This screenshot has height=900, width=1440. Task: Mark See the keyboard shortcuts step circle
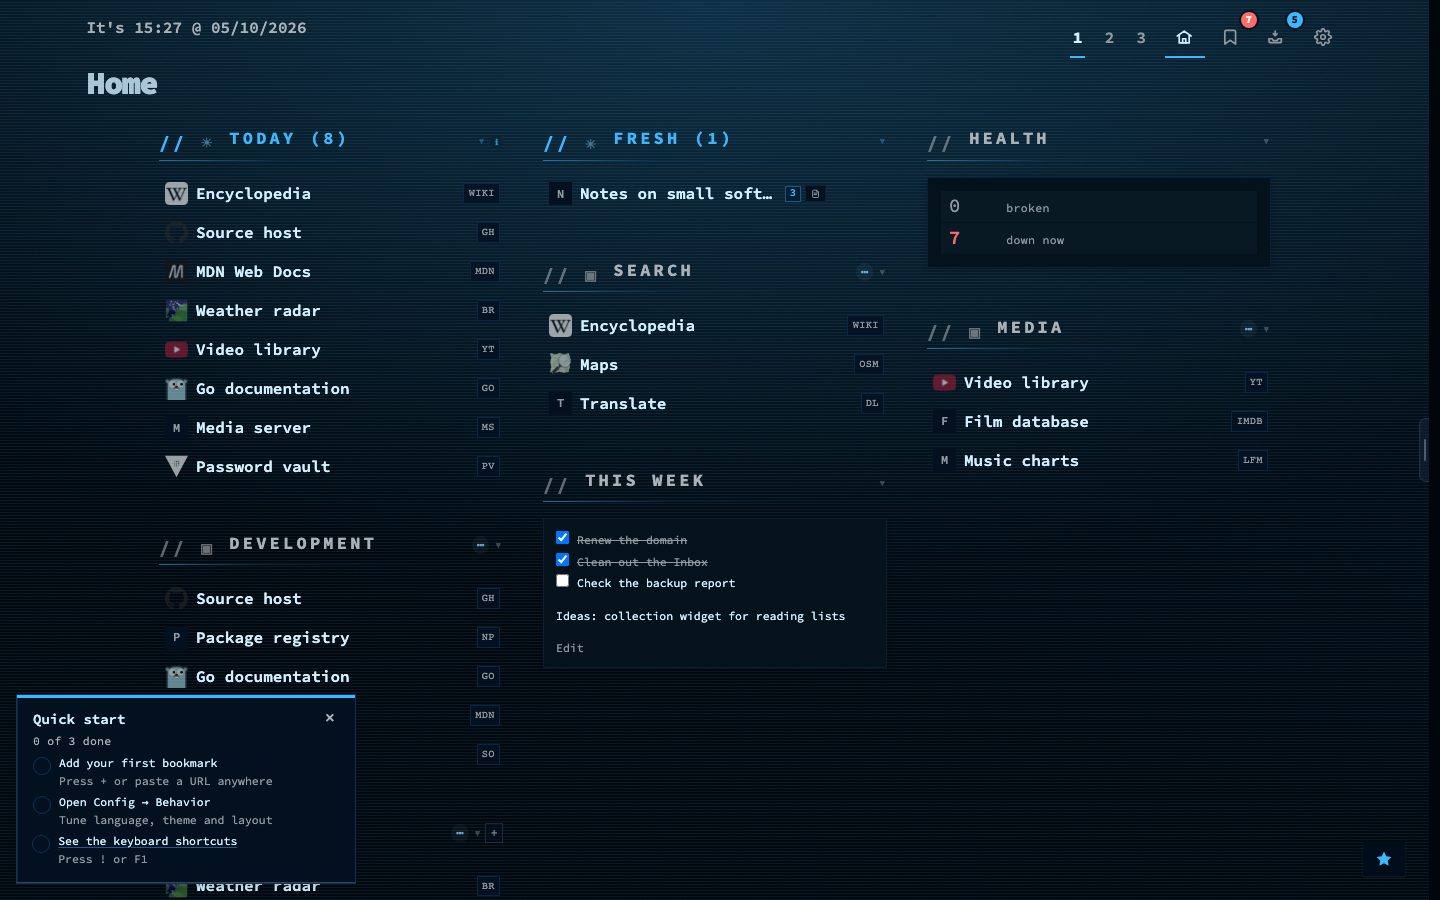click(42, 844)
